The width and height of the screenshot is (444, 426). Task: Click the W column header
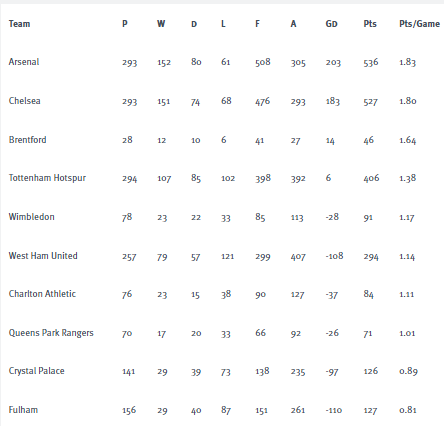click(x=161, y=24)
